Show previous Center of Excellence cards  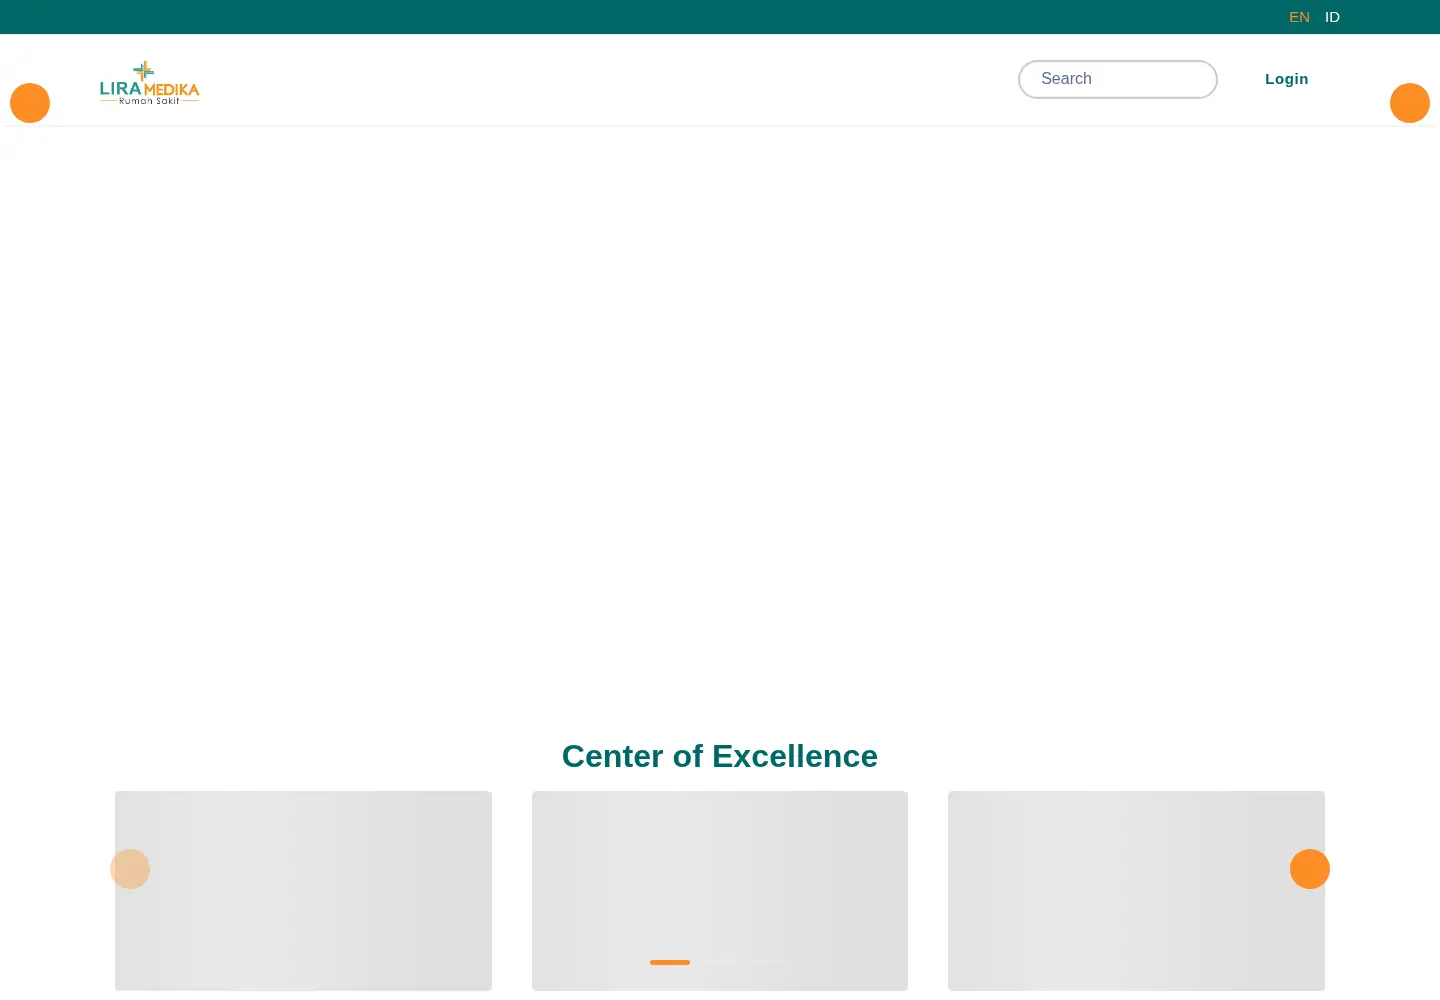click(130, 869)
